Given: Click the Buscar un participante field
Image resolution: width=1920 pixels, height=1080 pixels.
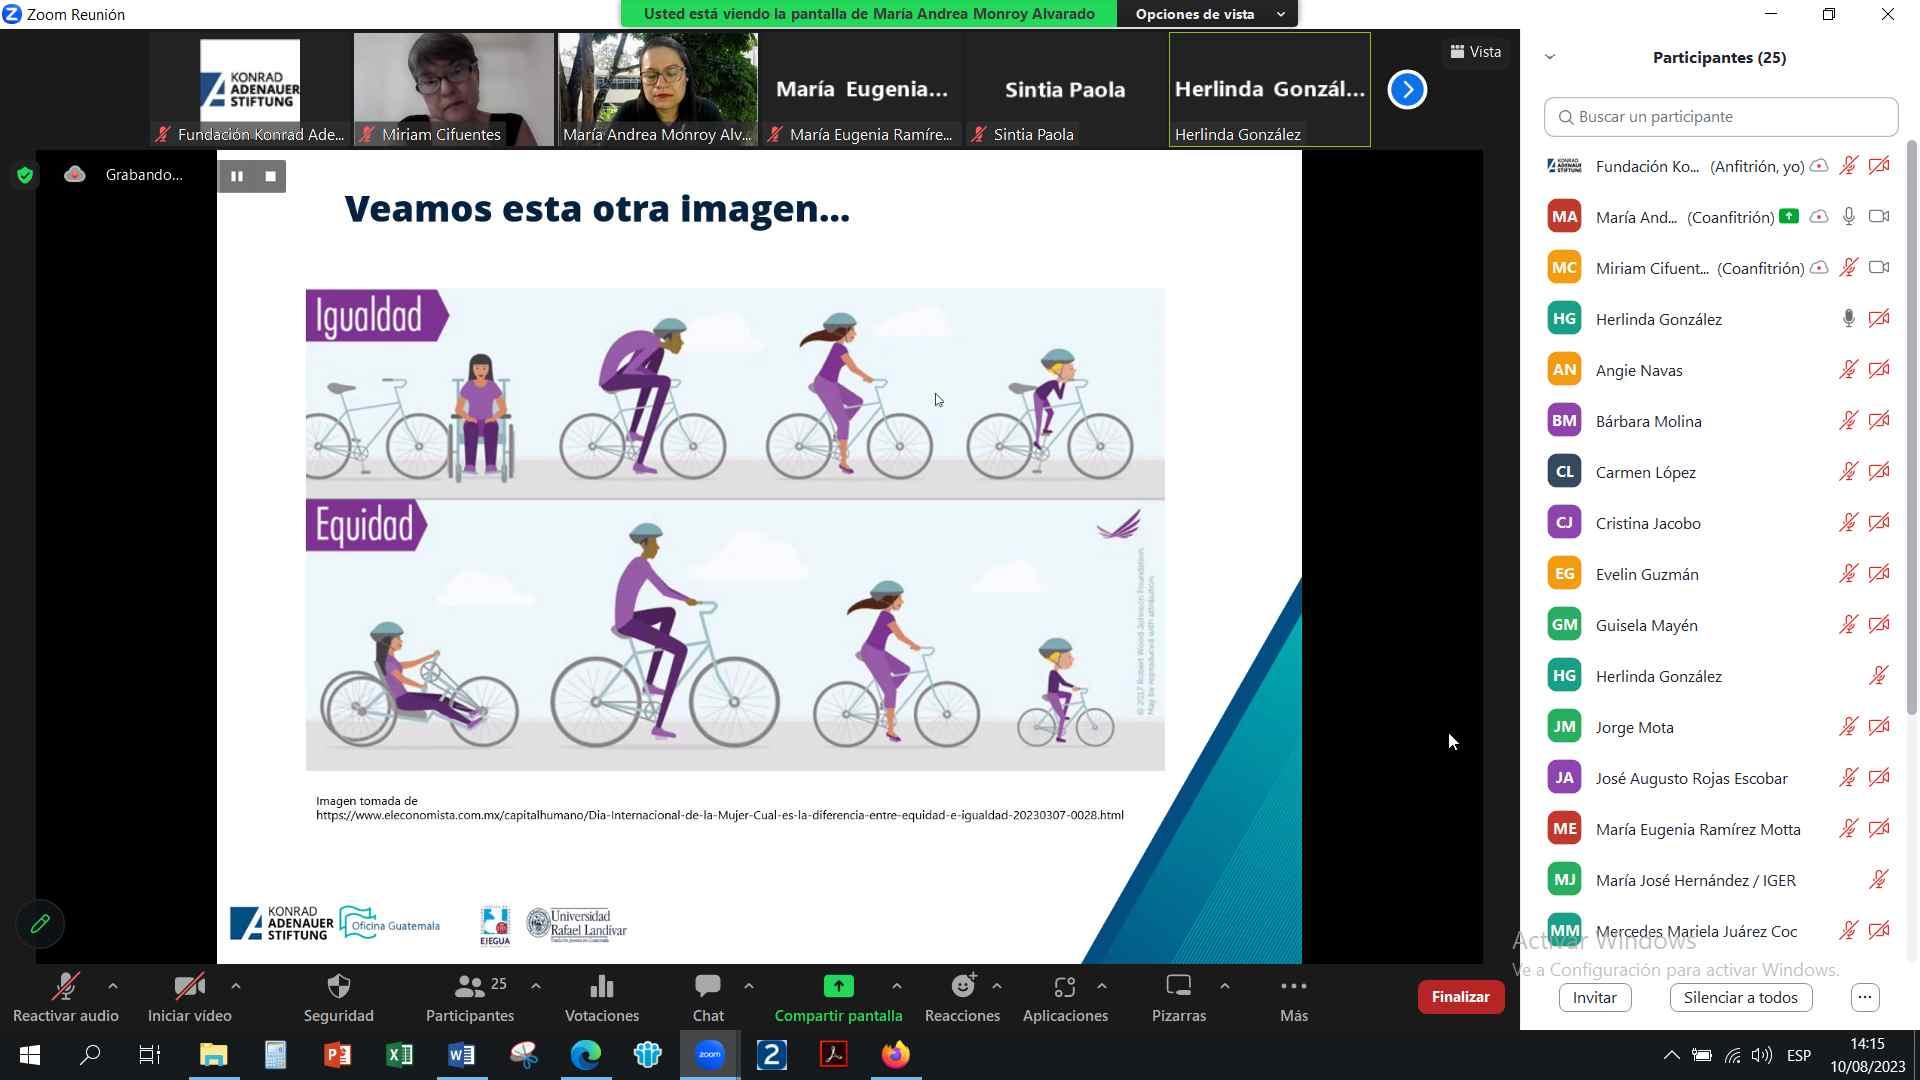Looking at the screenshot, I should pos(1720,117).
